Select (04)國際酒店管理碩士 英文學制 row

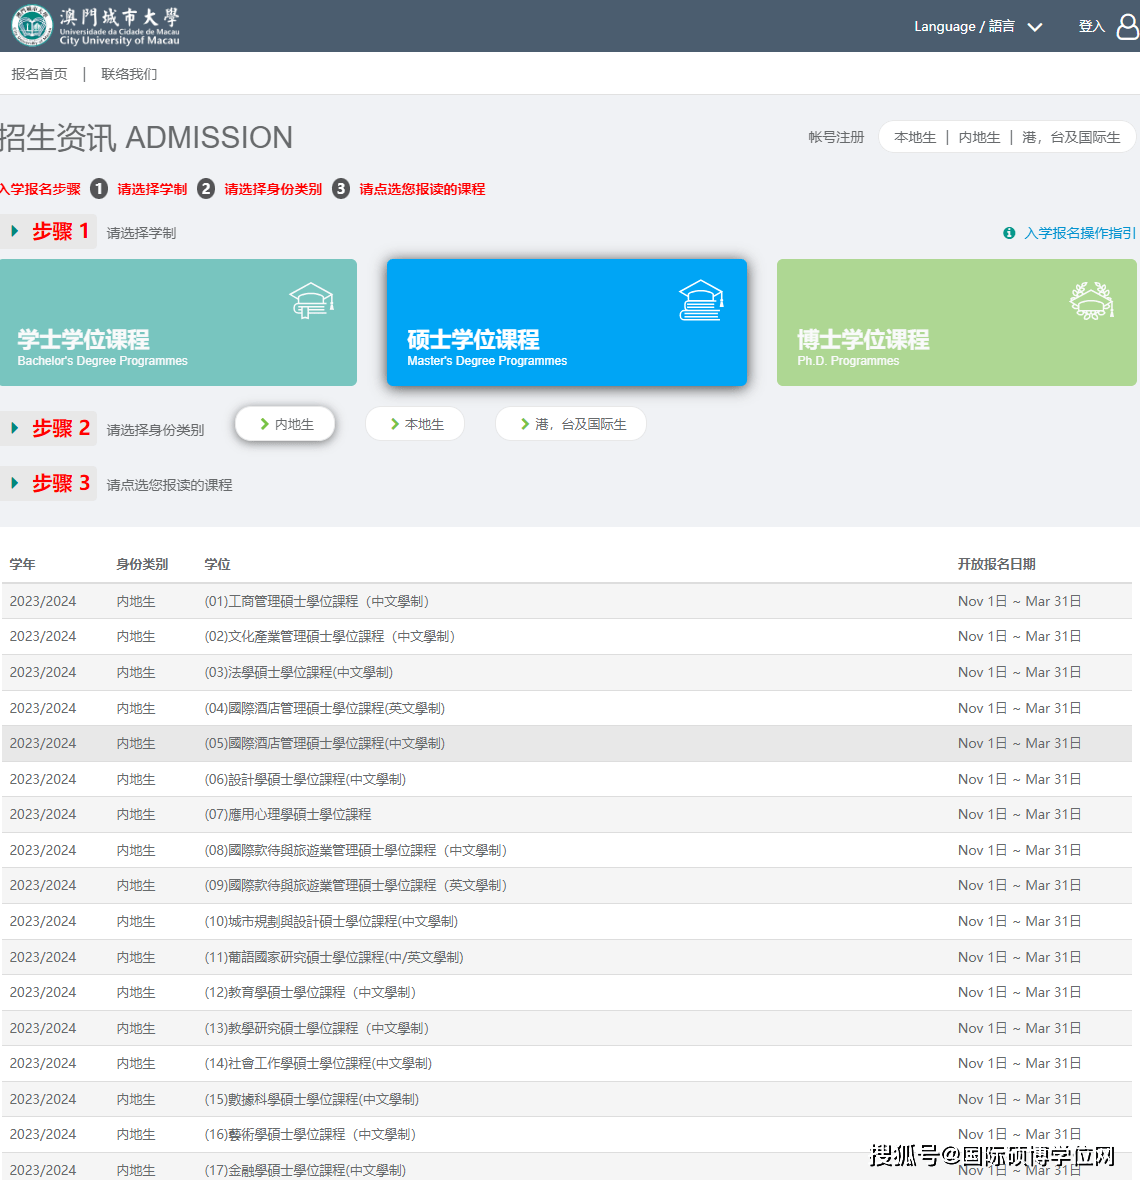click(x=567, y=708)
